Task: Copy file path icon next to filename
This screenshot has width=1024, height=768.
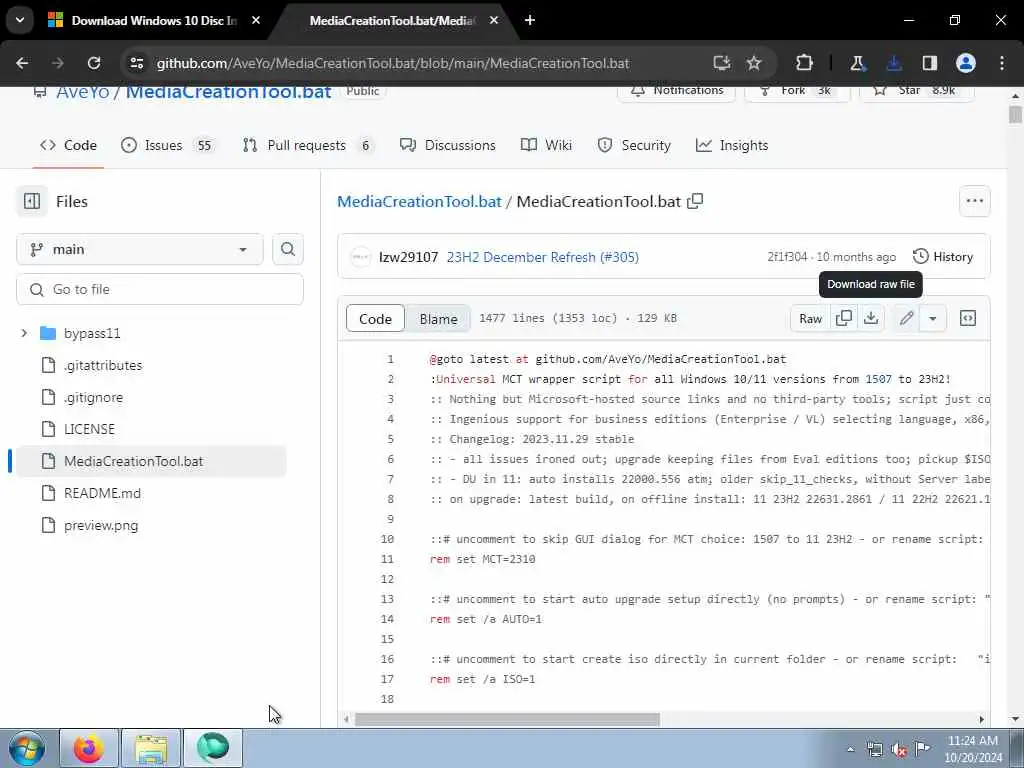Action: pos(696,201)
